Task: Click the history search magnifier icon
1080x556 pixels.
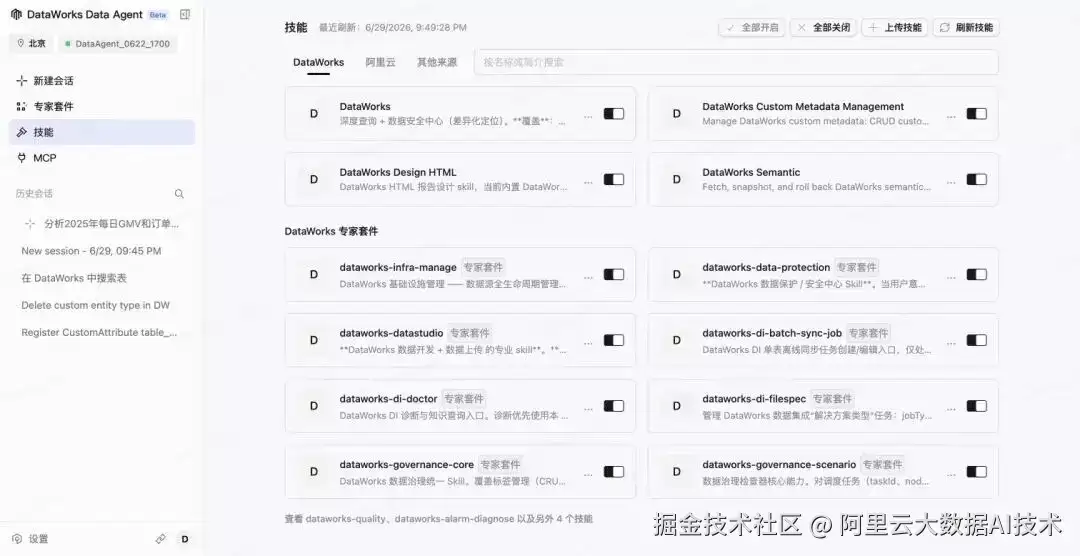Action: pos(179,194)
